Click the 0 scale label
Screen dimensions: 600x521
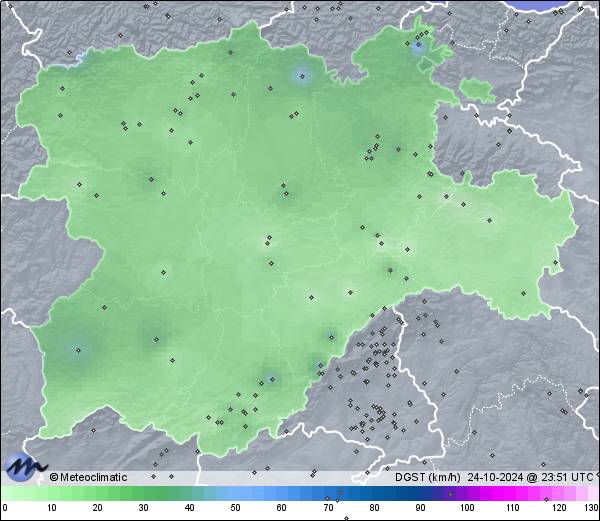[5, 508]
